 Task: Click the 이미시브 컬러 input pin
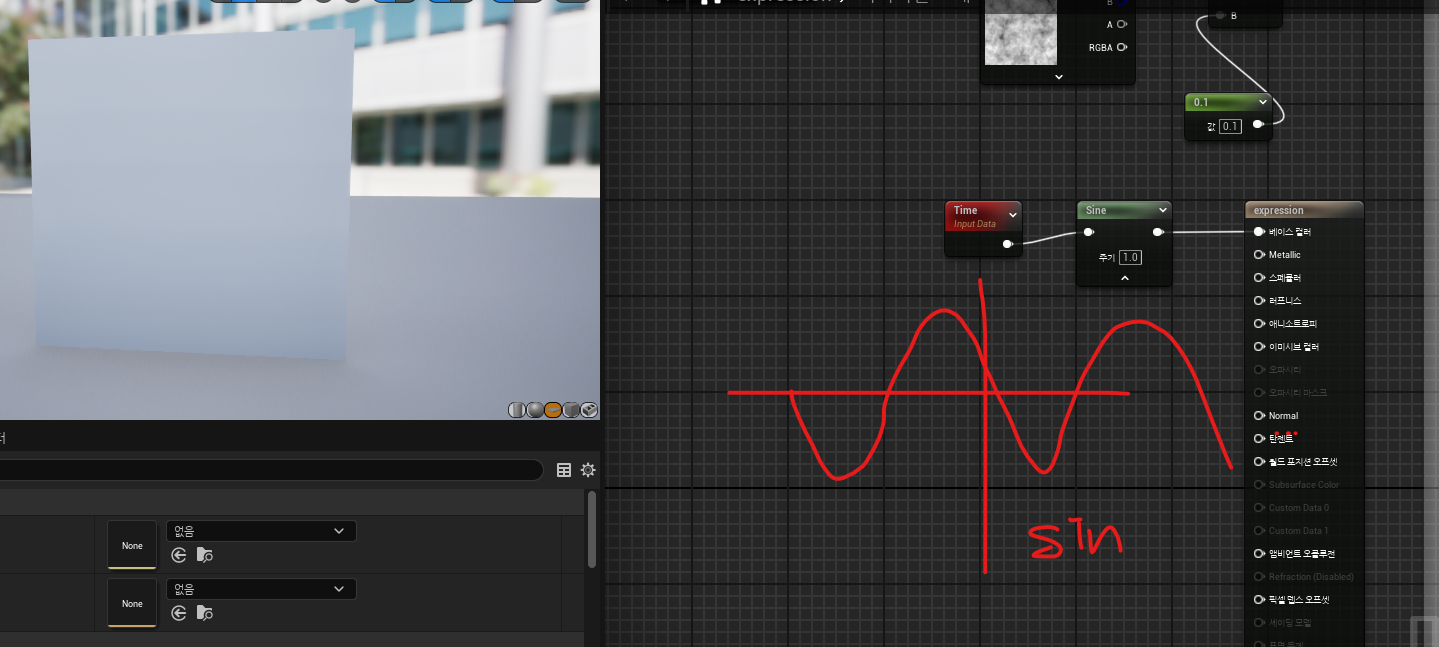click(1259, 347)
